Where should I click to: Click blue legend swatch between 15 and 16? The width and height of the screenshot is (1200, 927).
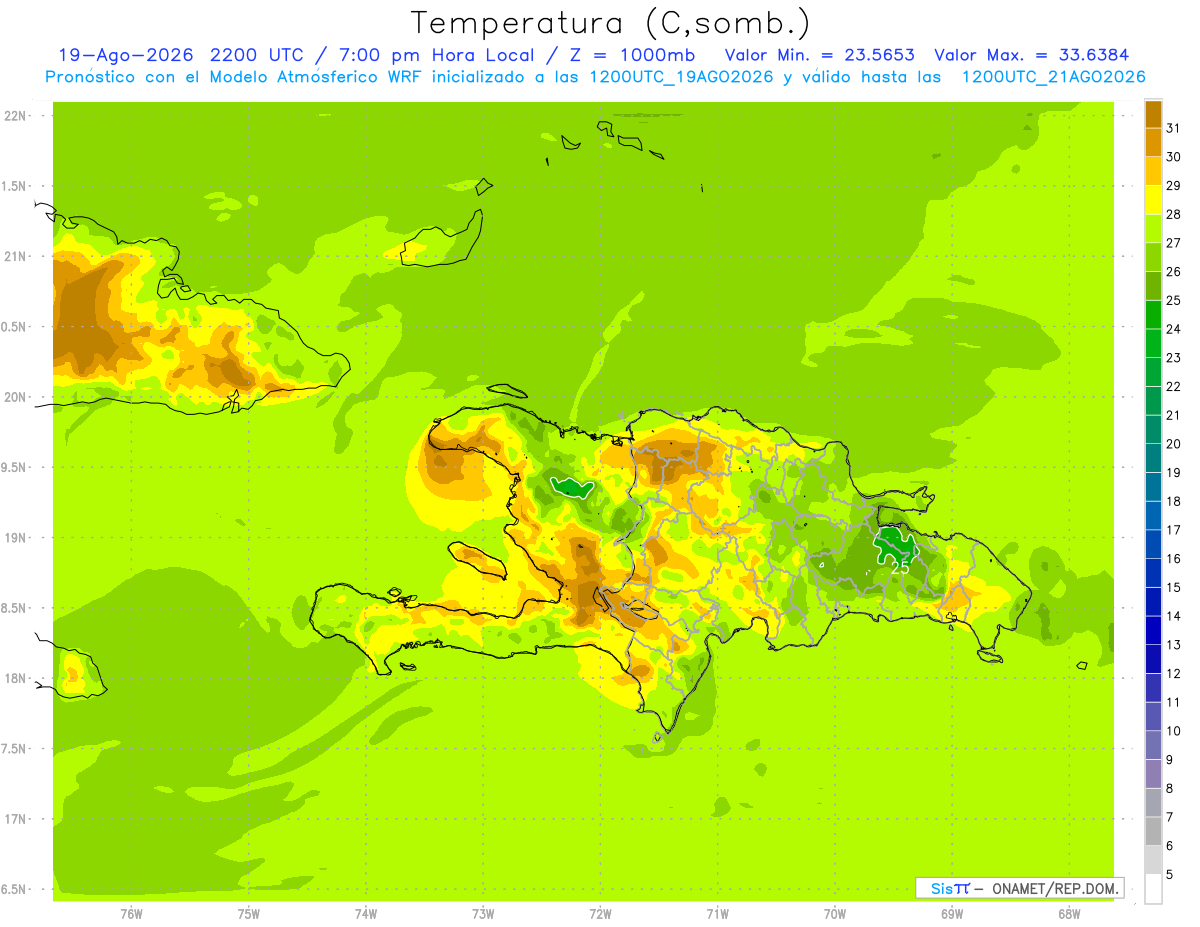tap(1153, 573)
